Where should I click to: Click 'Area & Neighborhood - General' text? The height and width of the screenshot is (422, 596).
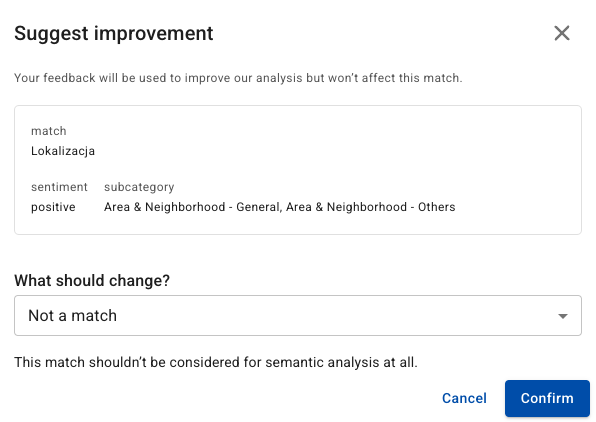click(193, 207)
